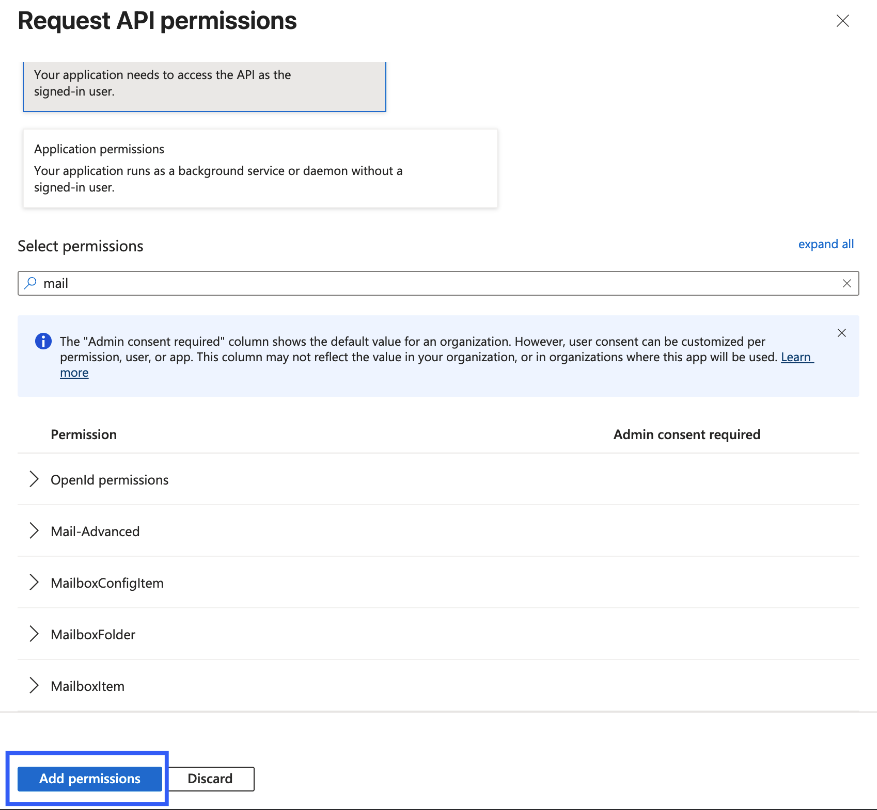The width and height of the screenshot is (877, 810).
Task: Close the Request API permissions panel
Action: coord(842,21)
